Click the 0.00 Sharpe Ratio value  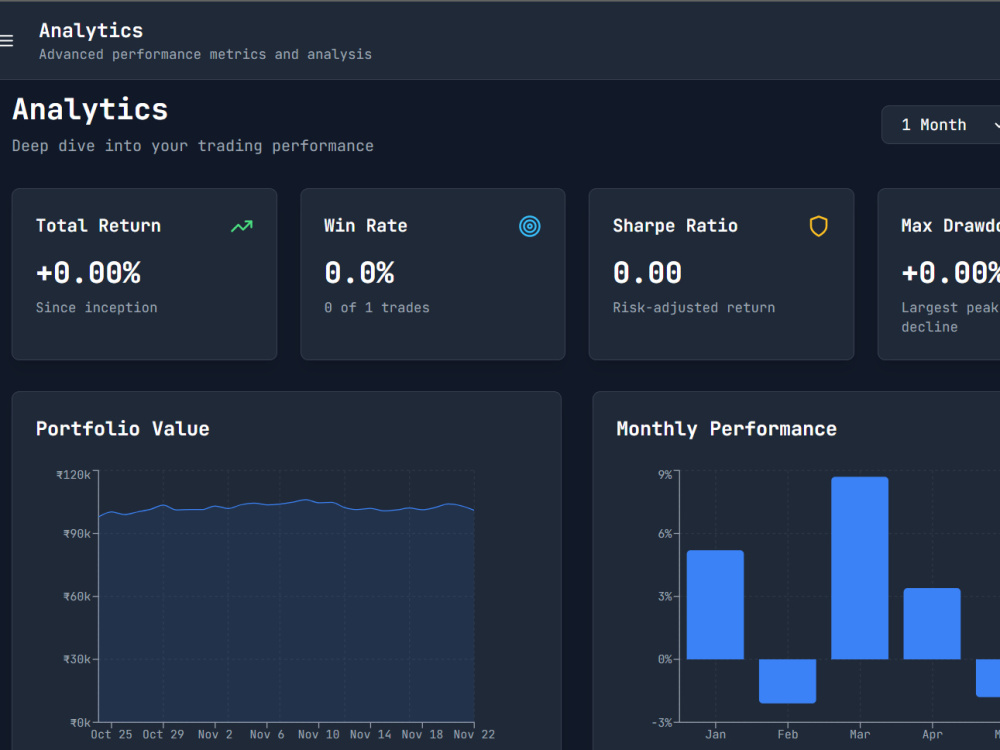[x=647, y=273]
